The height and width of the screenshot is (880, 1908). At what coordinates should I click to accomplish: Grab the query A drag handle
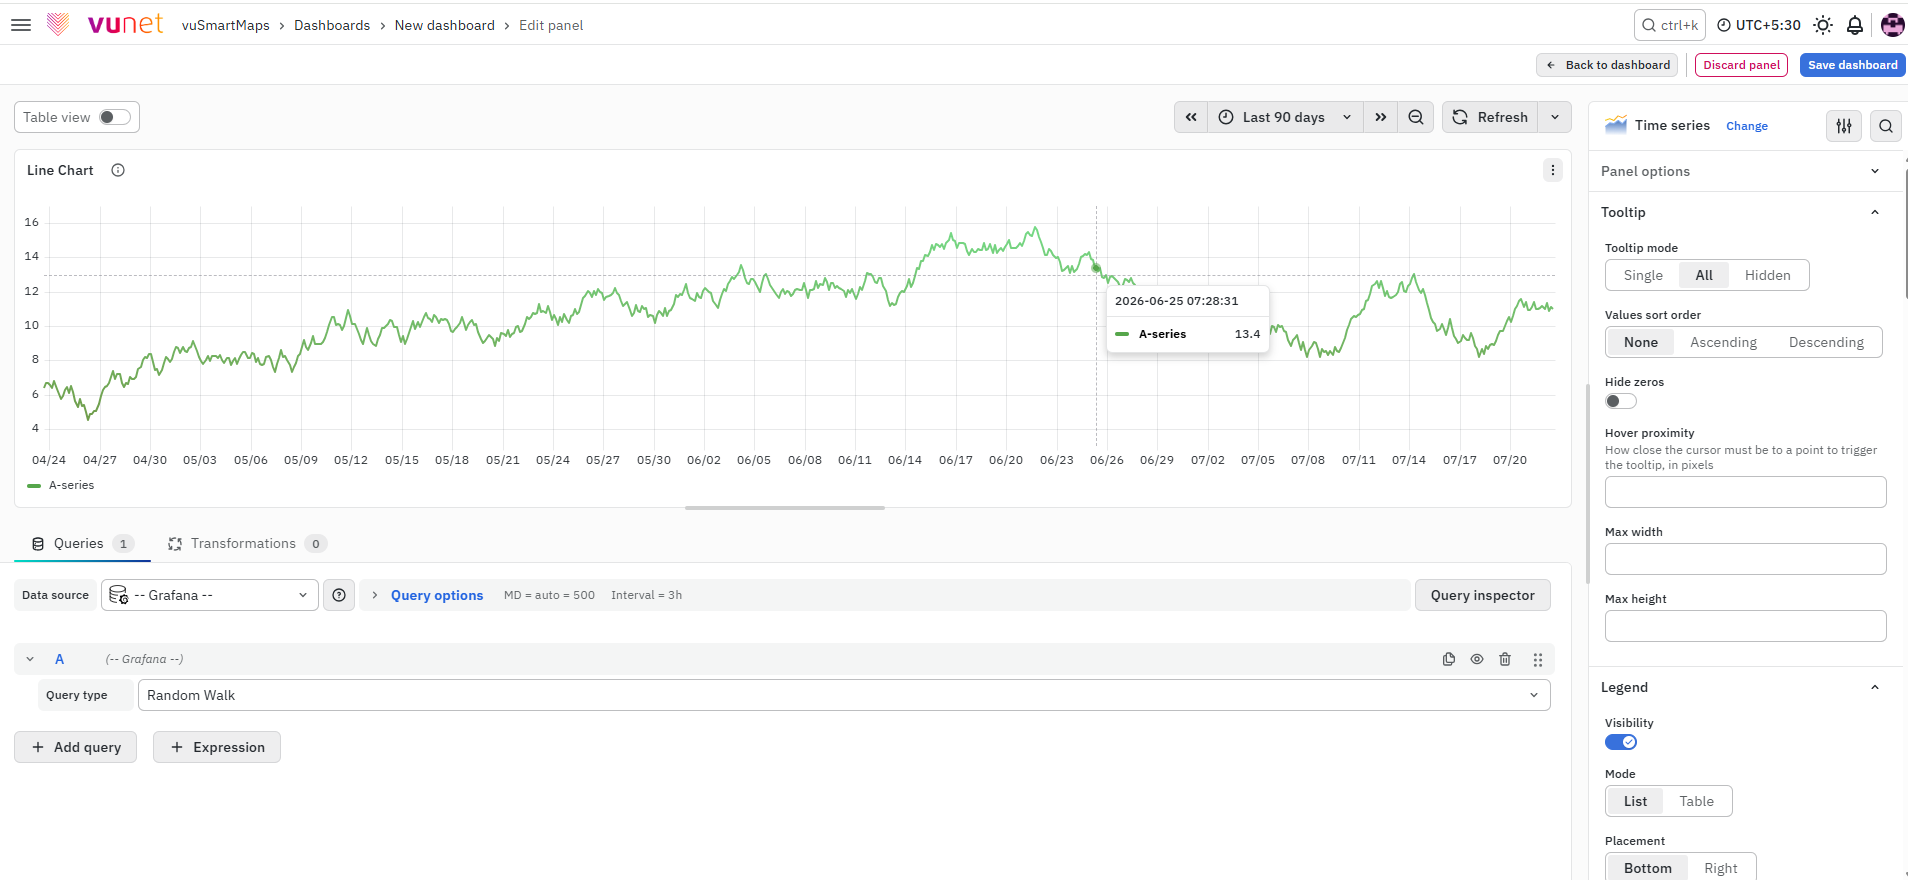(x=1538, y=659)
